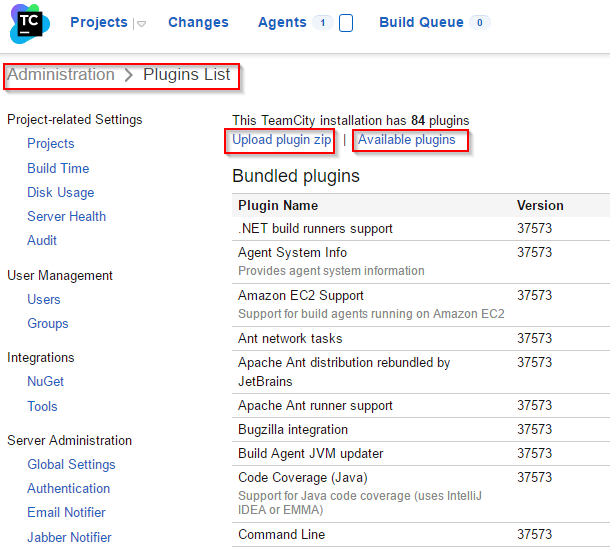Click the Build Queue count badge
This screenshot has height=547, width=610.
[480, 23]
